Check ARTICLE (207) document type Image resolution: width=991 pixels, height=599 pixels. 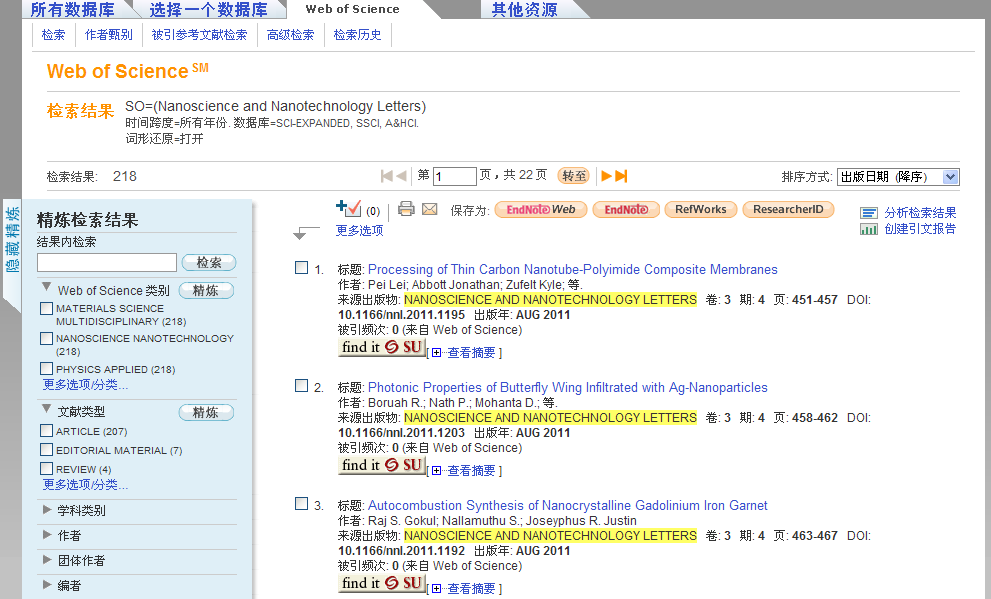pos(46,431)
